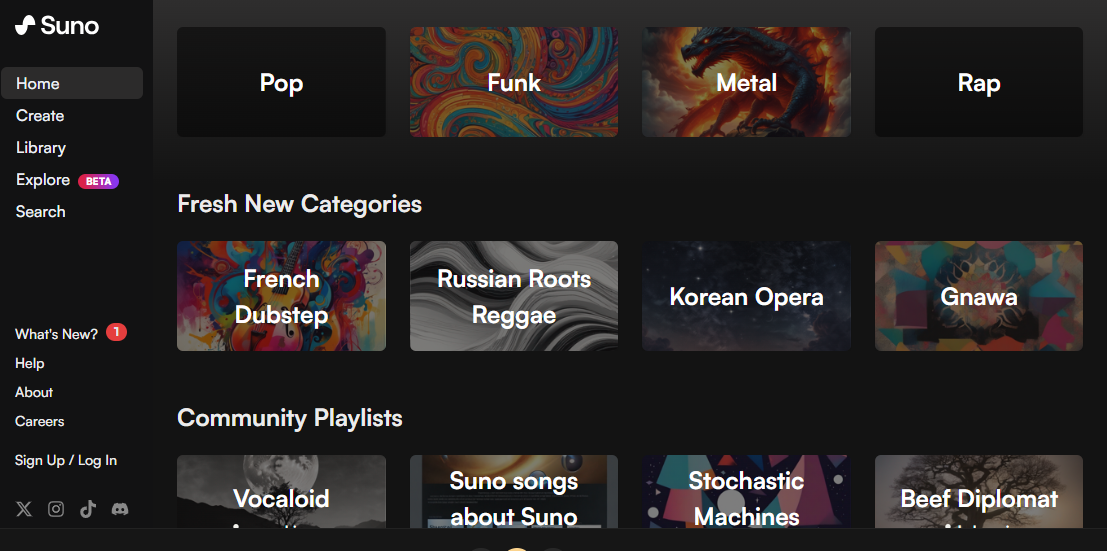The image size is (1107, 551).
Task: Open the Russian Roots Reggae category
Action: point(514,296)
